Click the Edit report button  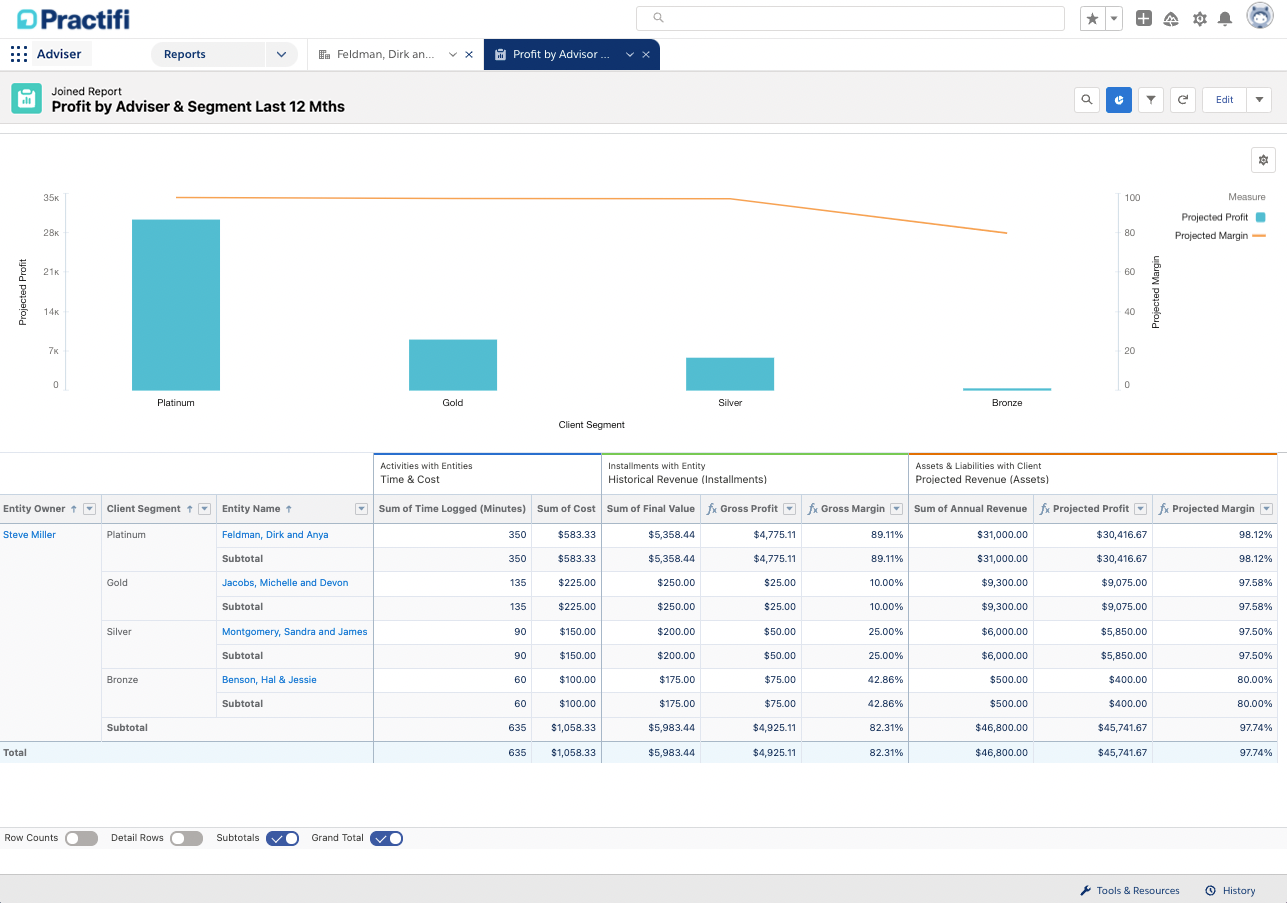click(x=1224, y=100)
